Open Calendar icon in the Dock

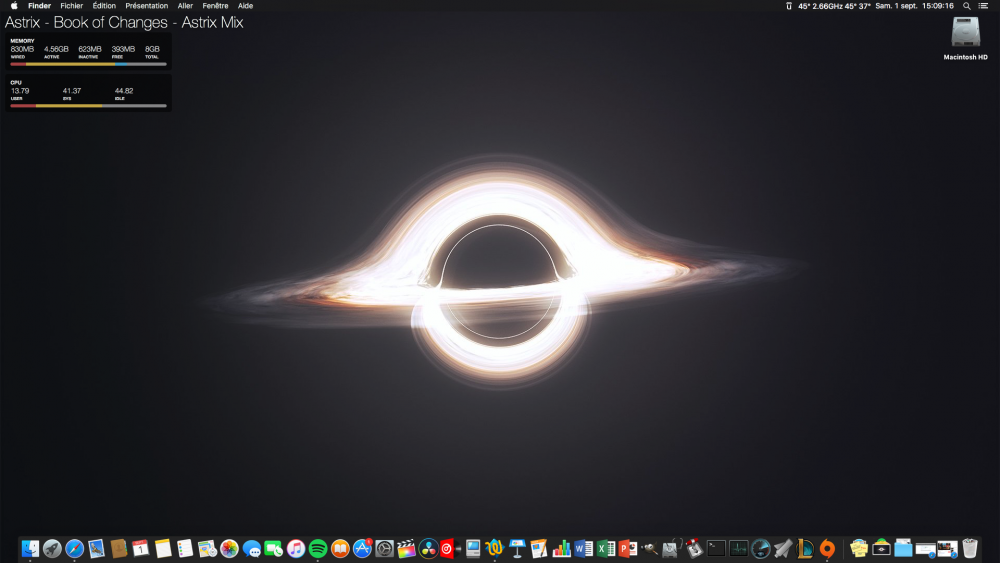141,548
